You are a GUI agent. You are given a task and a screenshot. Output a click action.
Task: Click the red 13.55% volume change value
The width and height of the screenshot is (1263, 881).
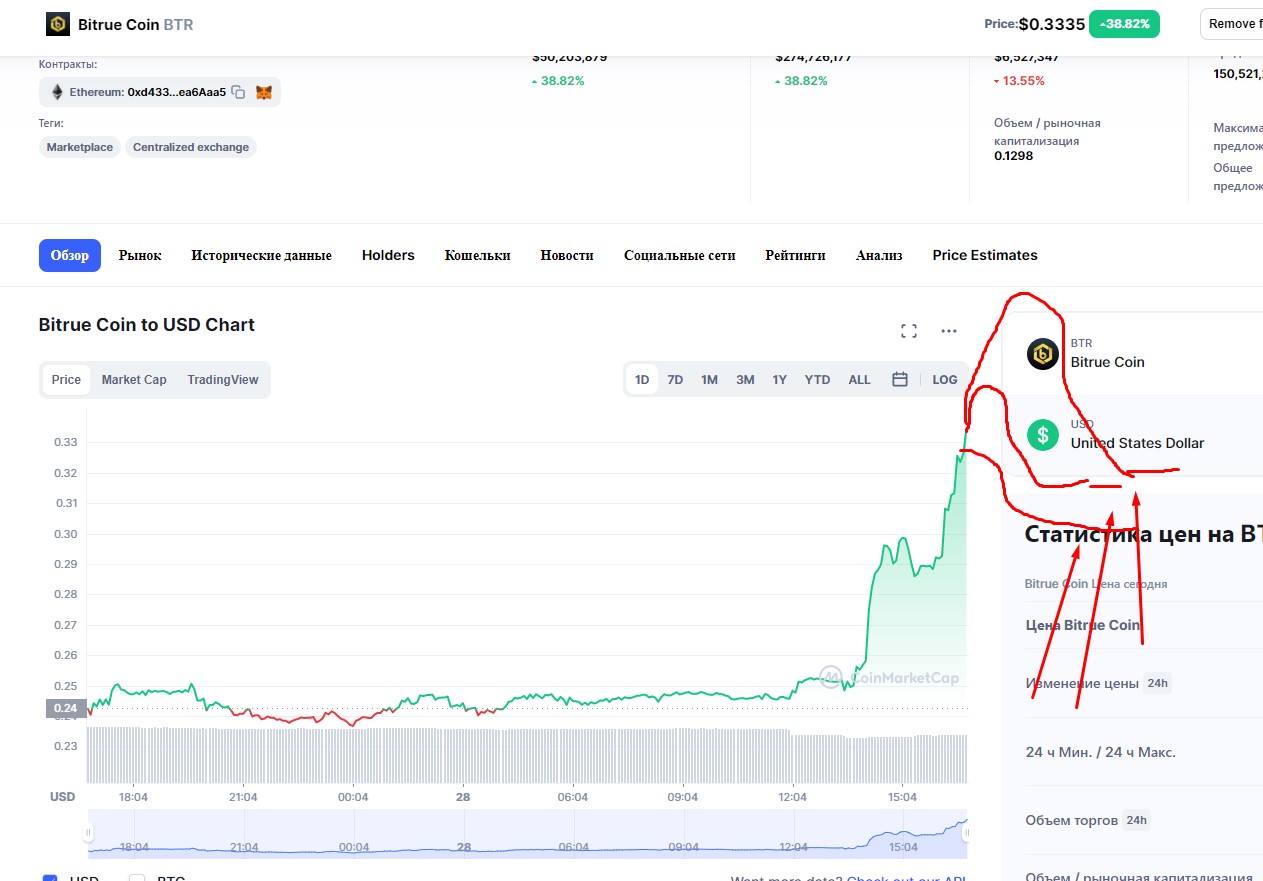click(1019, 81)
